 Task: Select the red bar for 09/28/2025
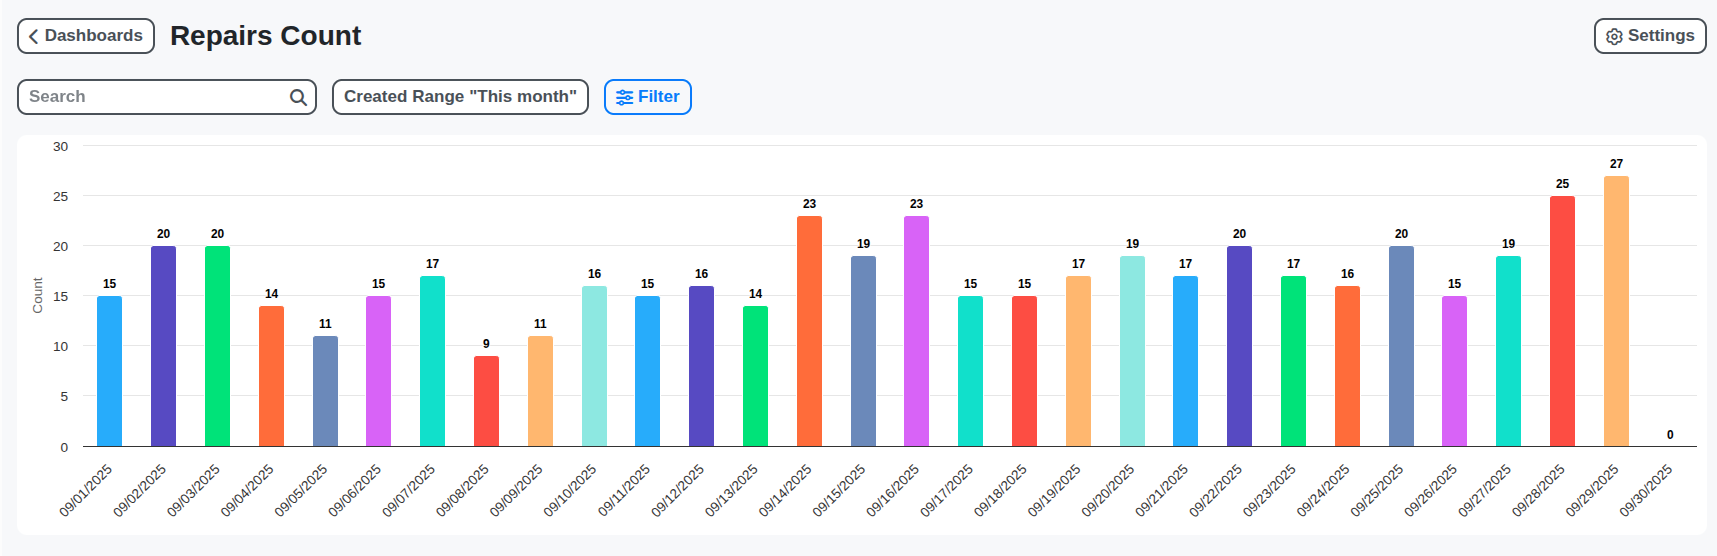point(1562,321)
